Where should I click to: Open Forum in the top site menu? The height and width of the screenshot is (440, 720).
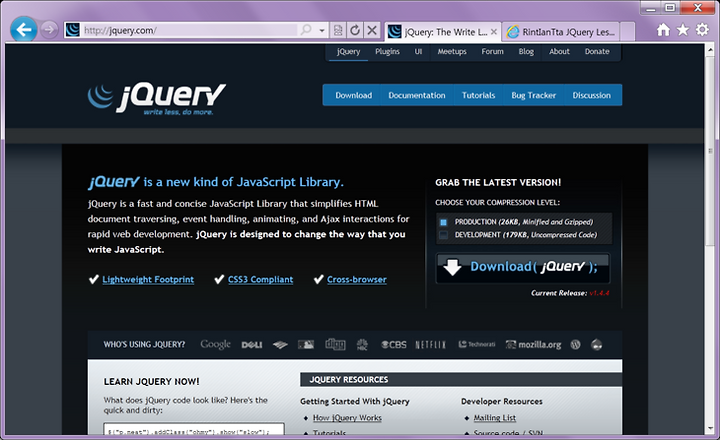[492, 51]
